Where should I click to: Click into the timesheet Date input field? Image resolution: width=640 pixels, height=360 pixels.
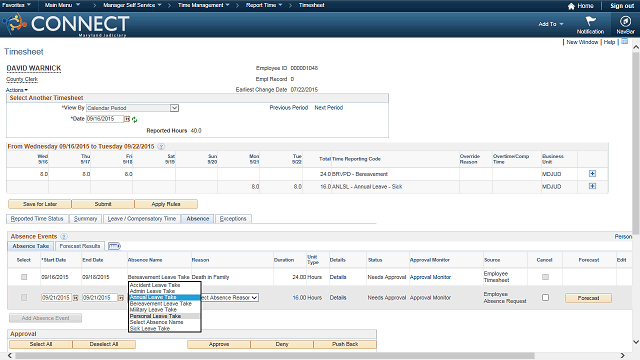coord(104,119)
